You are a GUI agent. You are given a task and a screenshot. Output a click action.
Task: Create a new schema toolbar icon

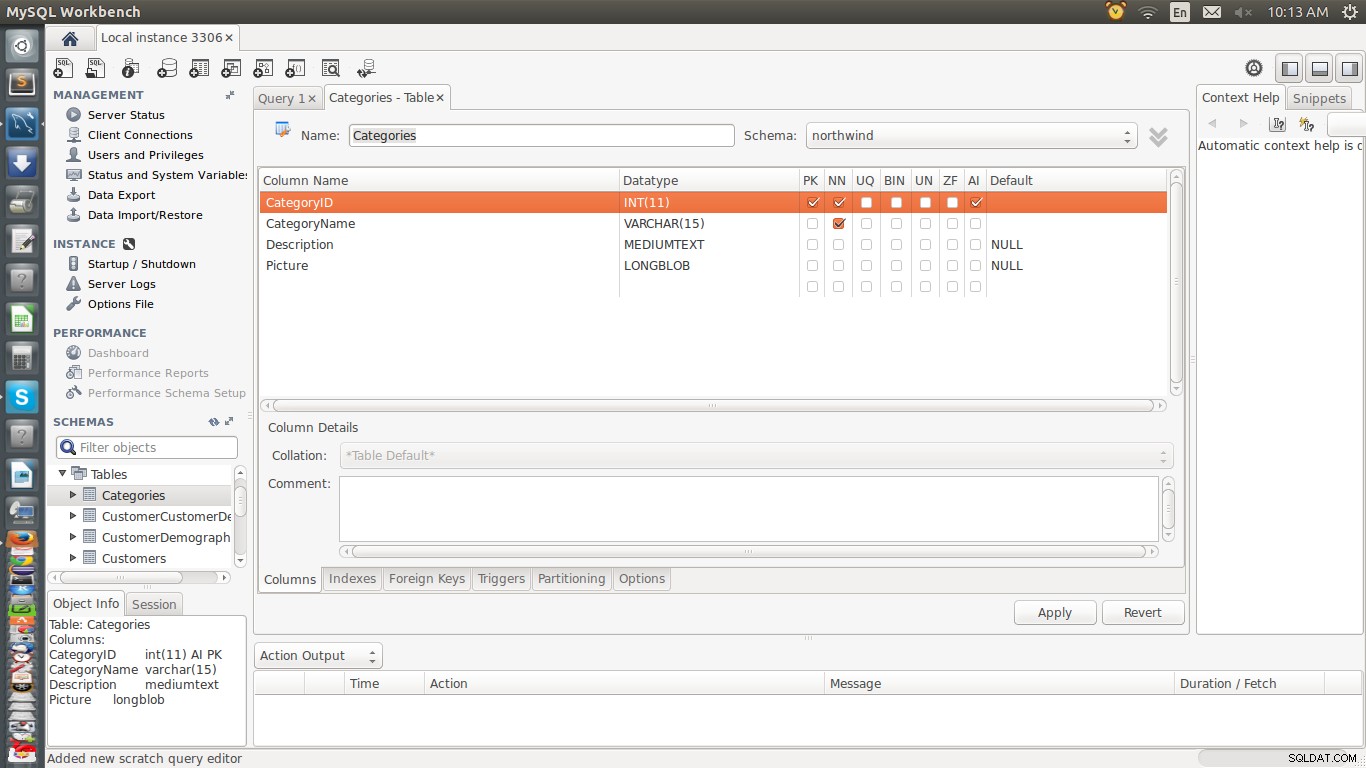point(167,68)
